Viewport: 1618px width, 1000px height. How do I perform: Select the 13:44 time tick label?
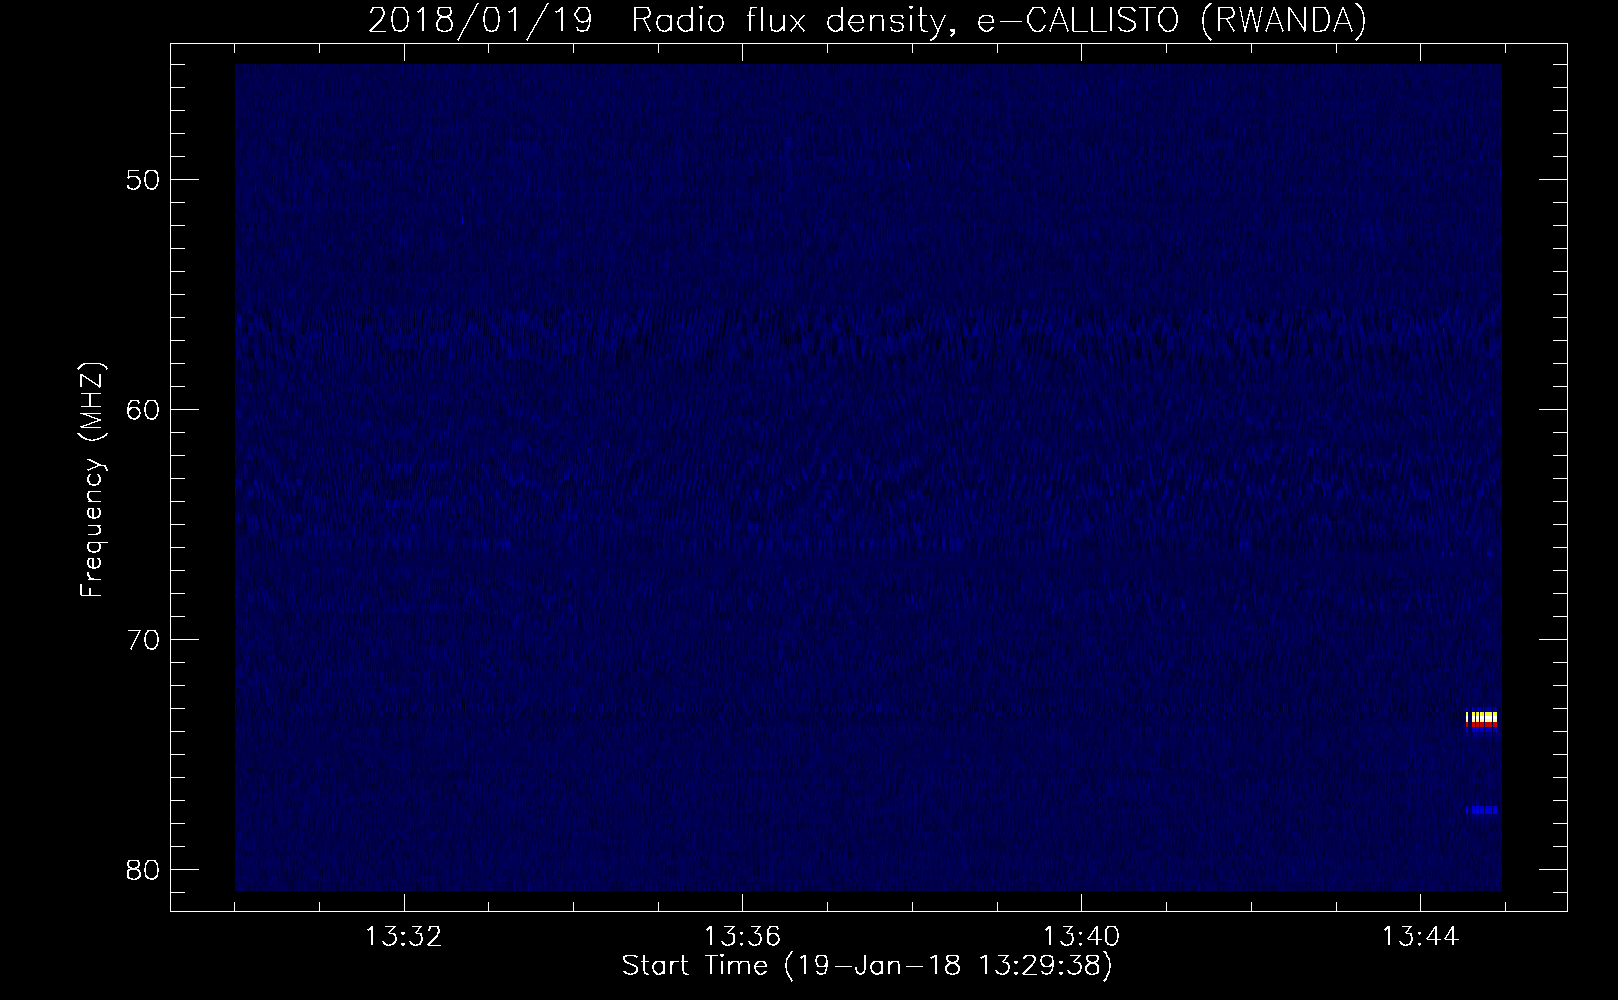(x=1420, y=937)
